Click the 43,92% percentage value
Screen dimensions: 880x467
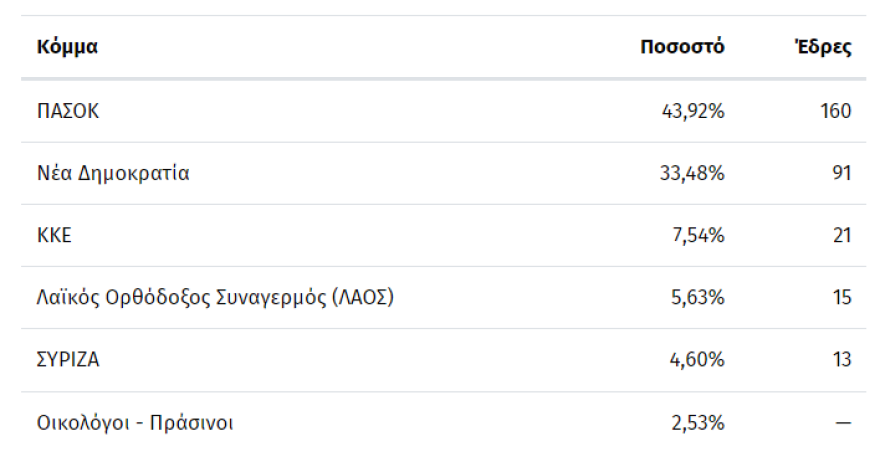(691, 111)
